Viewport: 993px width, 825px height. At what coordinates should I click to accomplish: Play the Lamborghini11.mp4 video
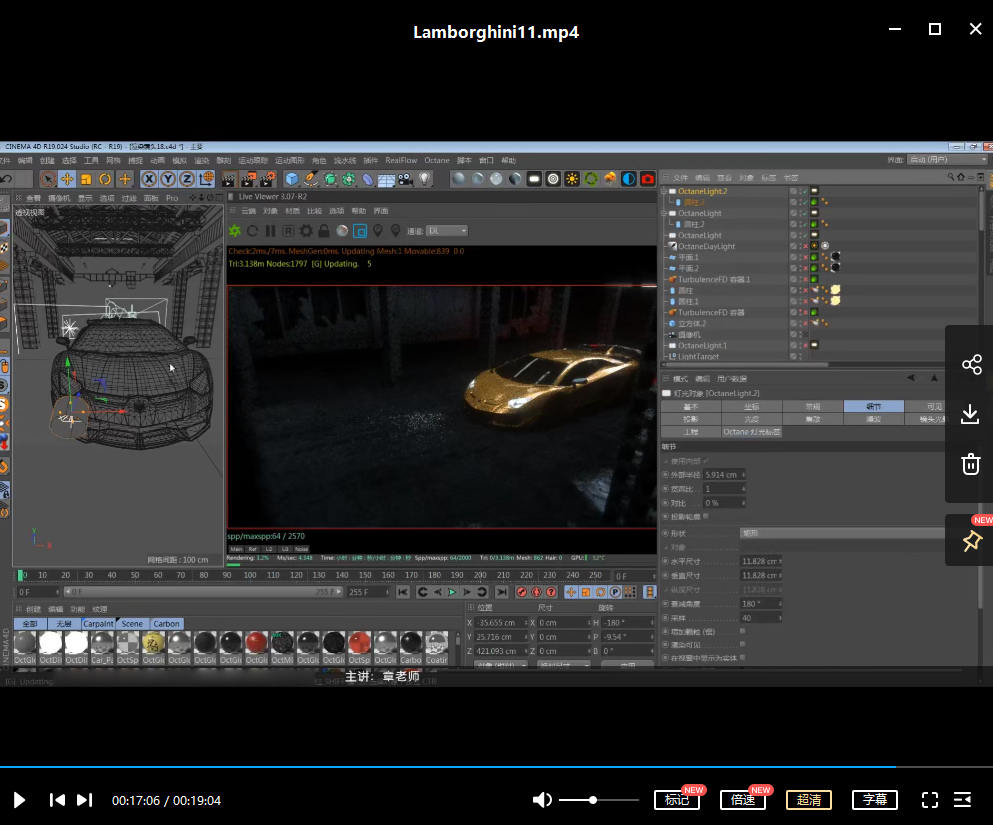click(x=19, y=800)
